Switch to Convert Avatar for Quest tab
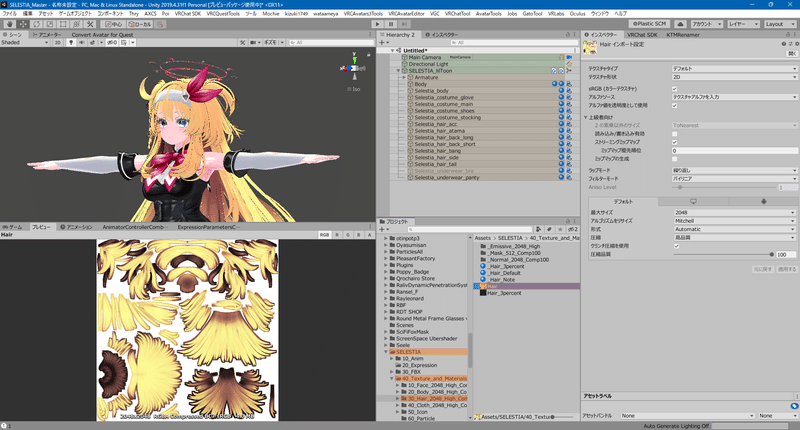Screen dimensions: 800x430 (x=102, y=35)
